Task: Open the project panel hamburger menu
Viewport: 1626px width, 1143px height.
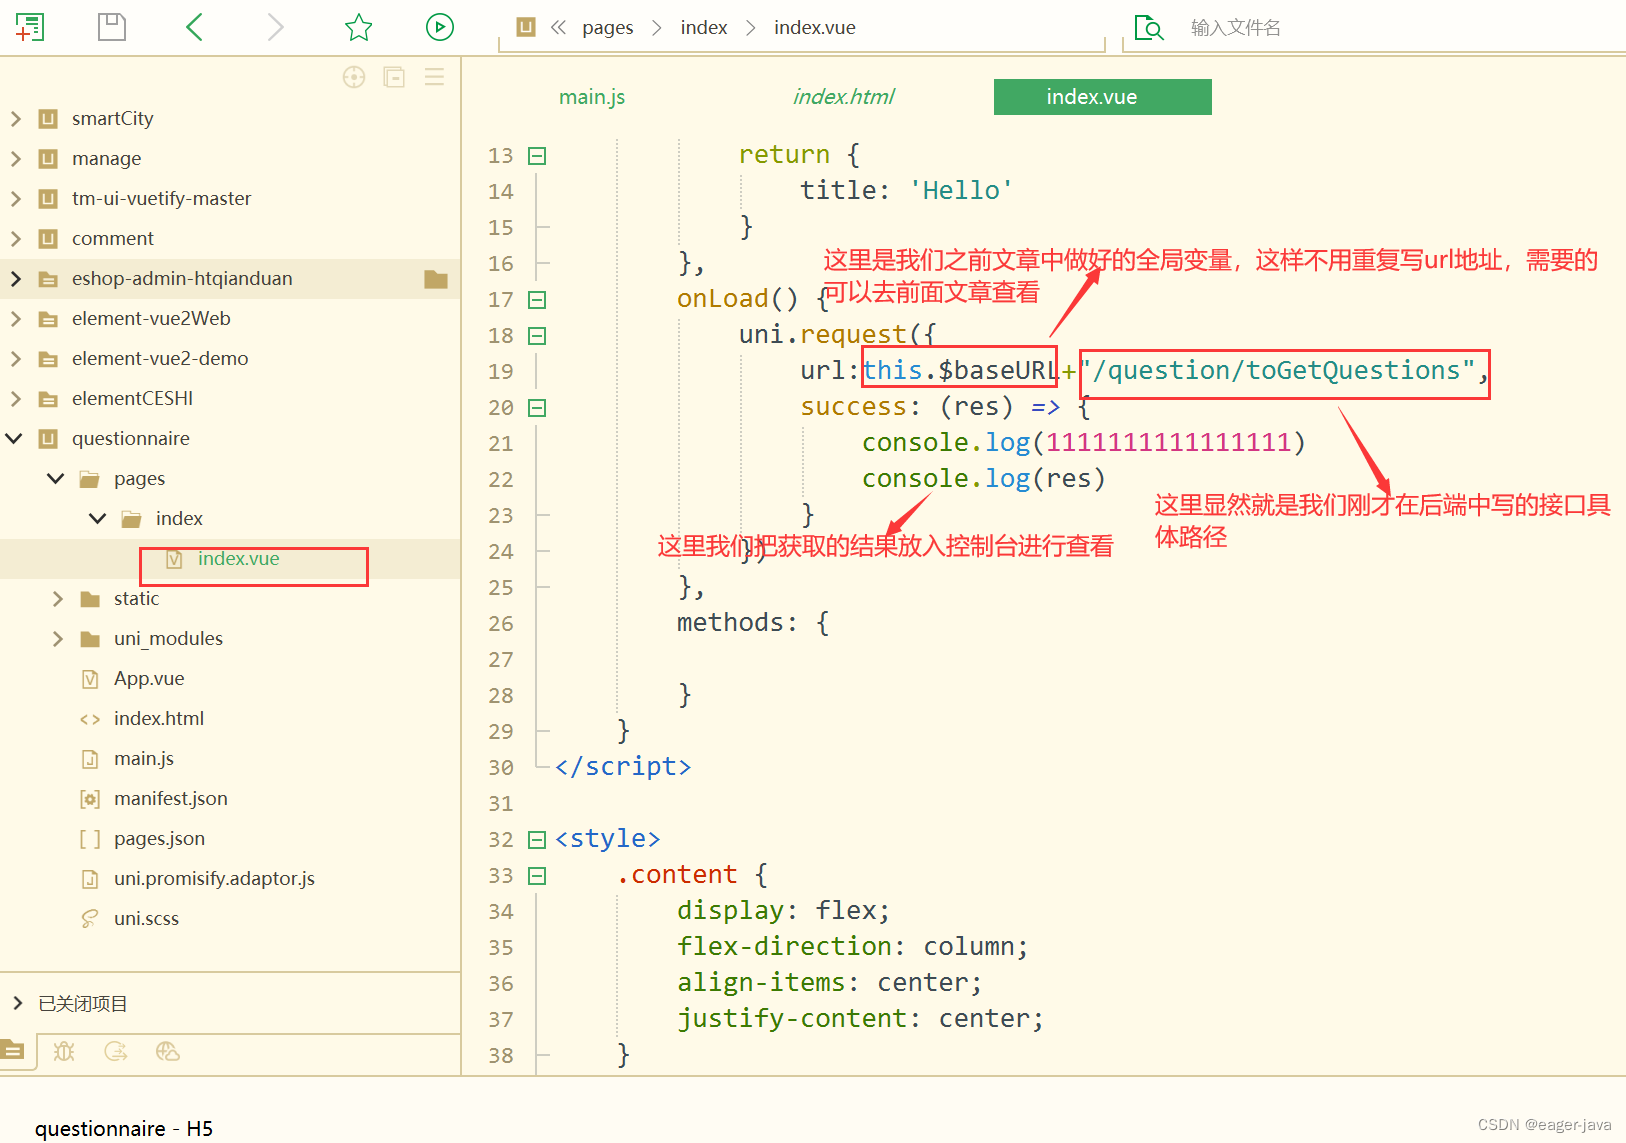Action: point(434,77)
